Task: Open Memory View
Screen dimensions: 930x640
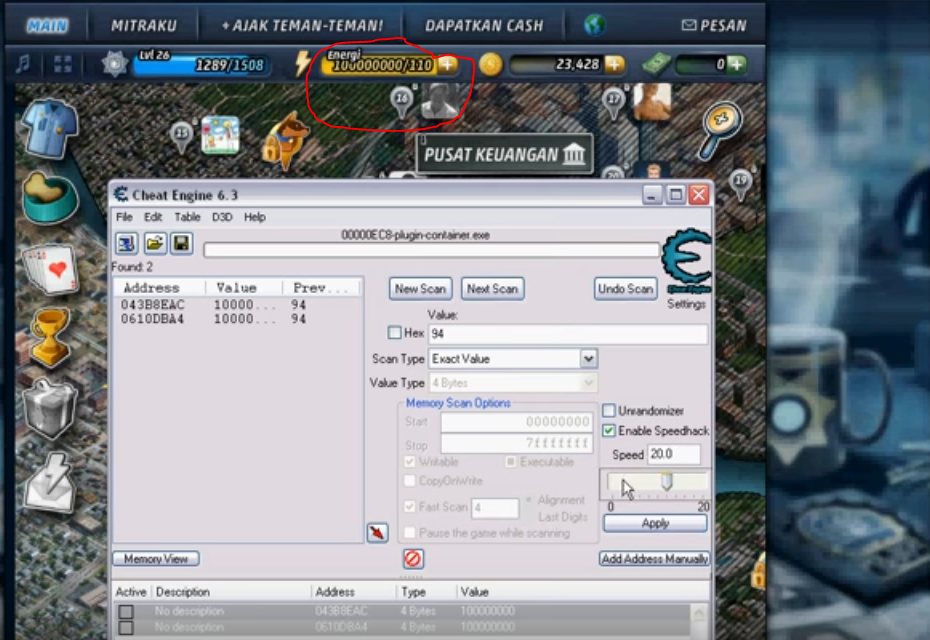Action: (156, 559)
